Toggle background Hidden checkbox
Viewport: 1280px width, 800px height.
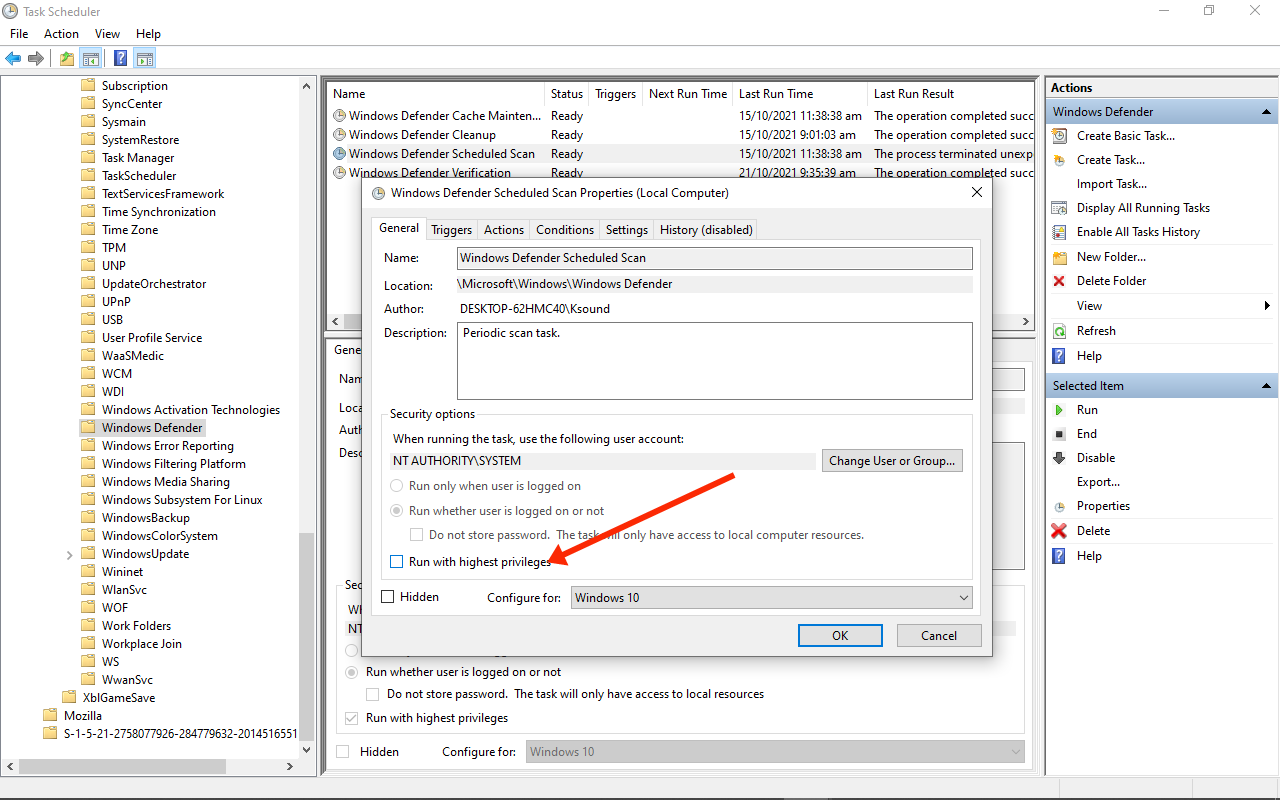(x=343, y=752)
